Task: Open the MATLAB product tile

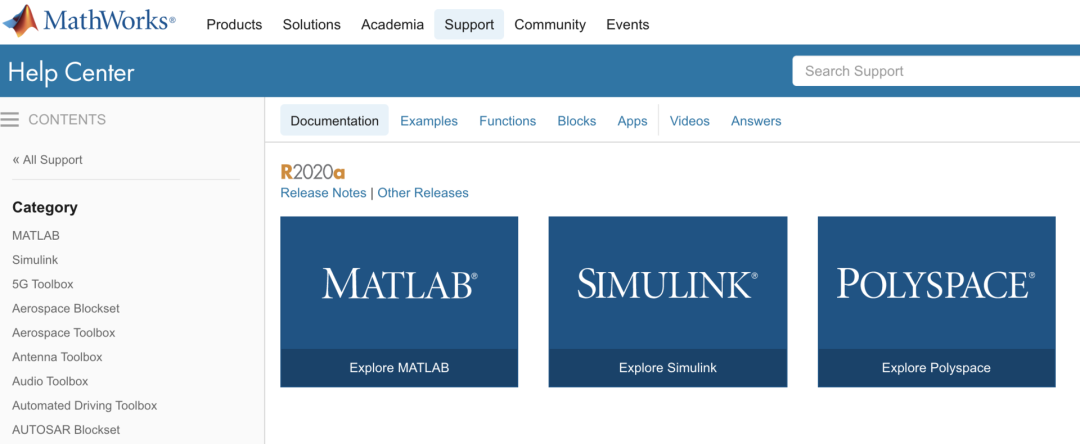Action: coord(399,283)
